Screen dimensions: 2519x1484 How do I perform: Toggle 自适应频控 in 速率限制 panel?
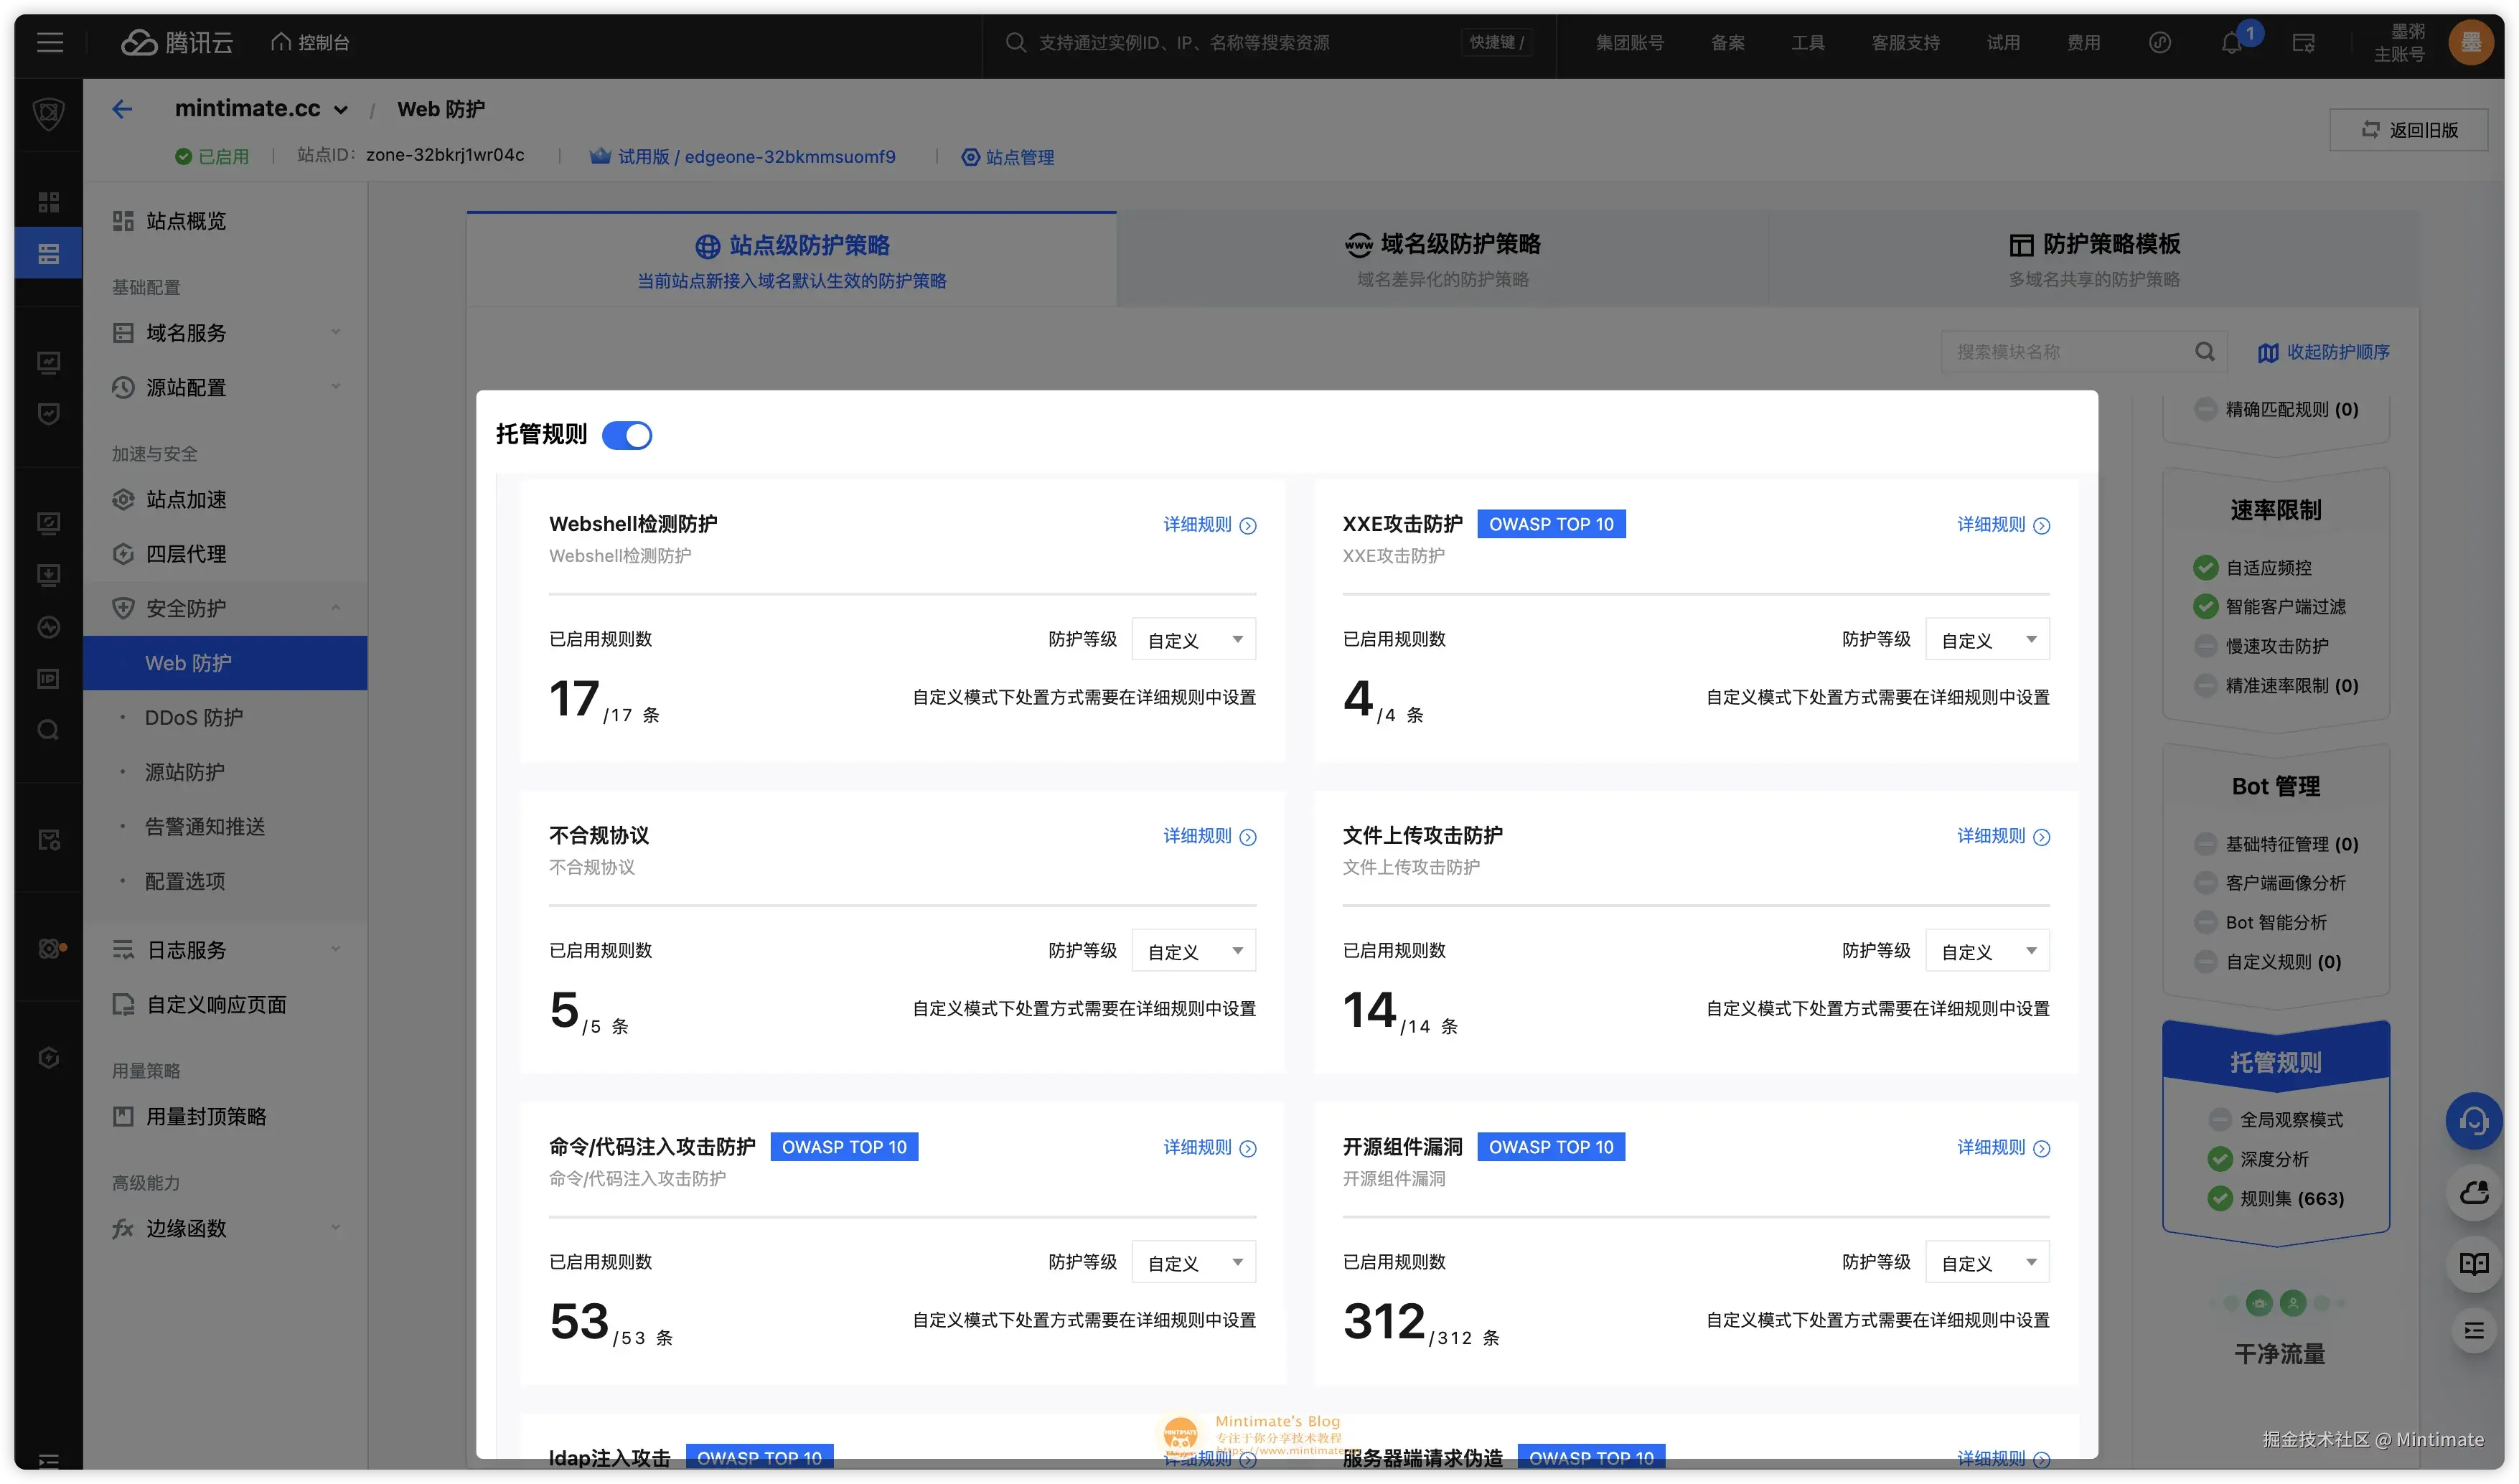tap(2207, 567)
